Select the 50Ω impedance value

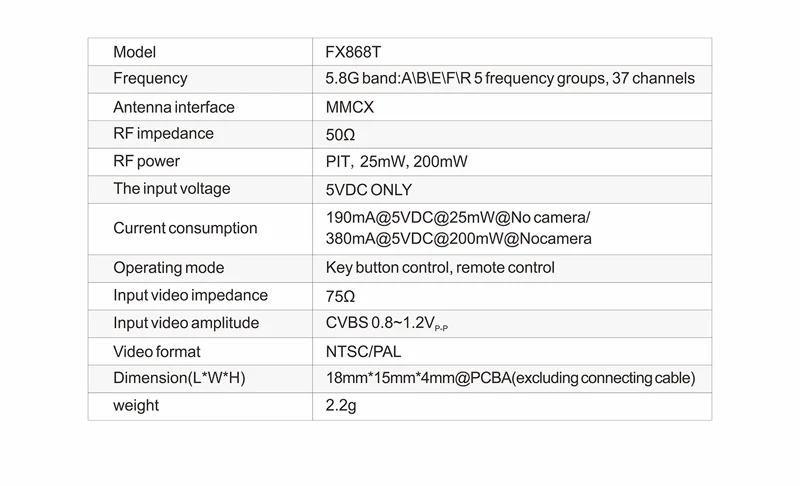[340, 135]
